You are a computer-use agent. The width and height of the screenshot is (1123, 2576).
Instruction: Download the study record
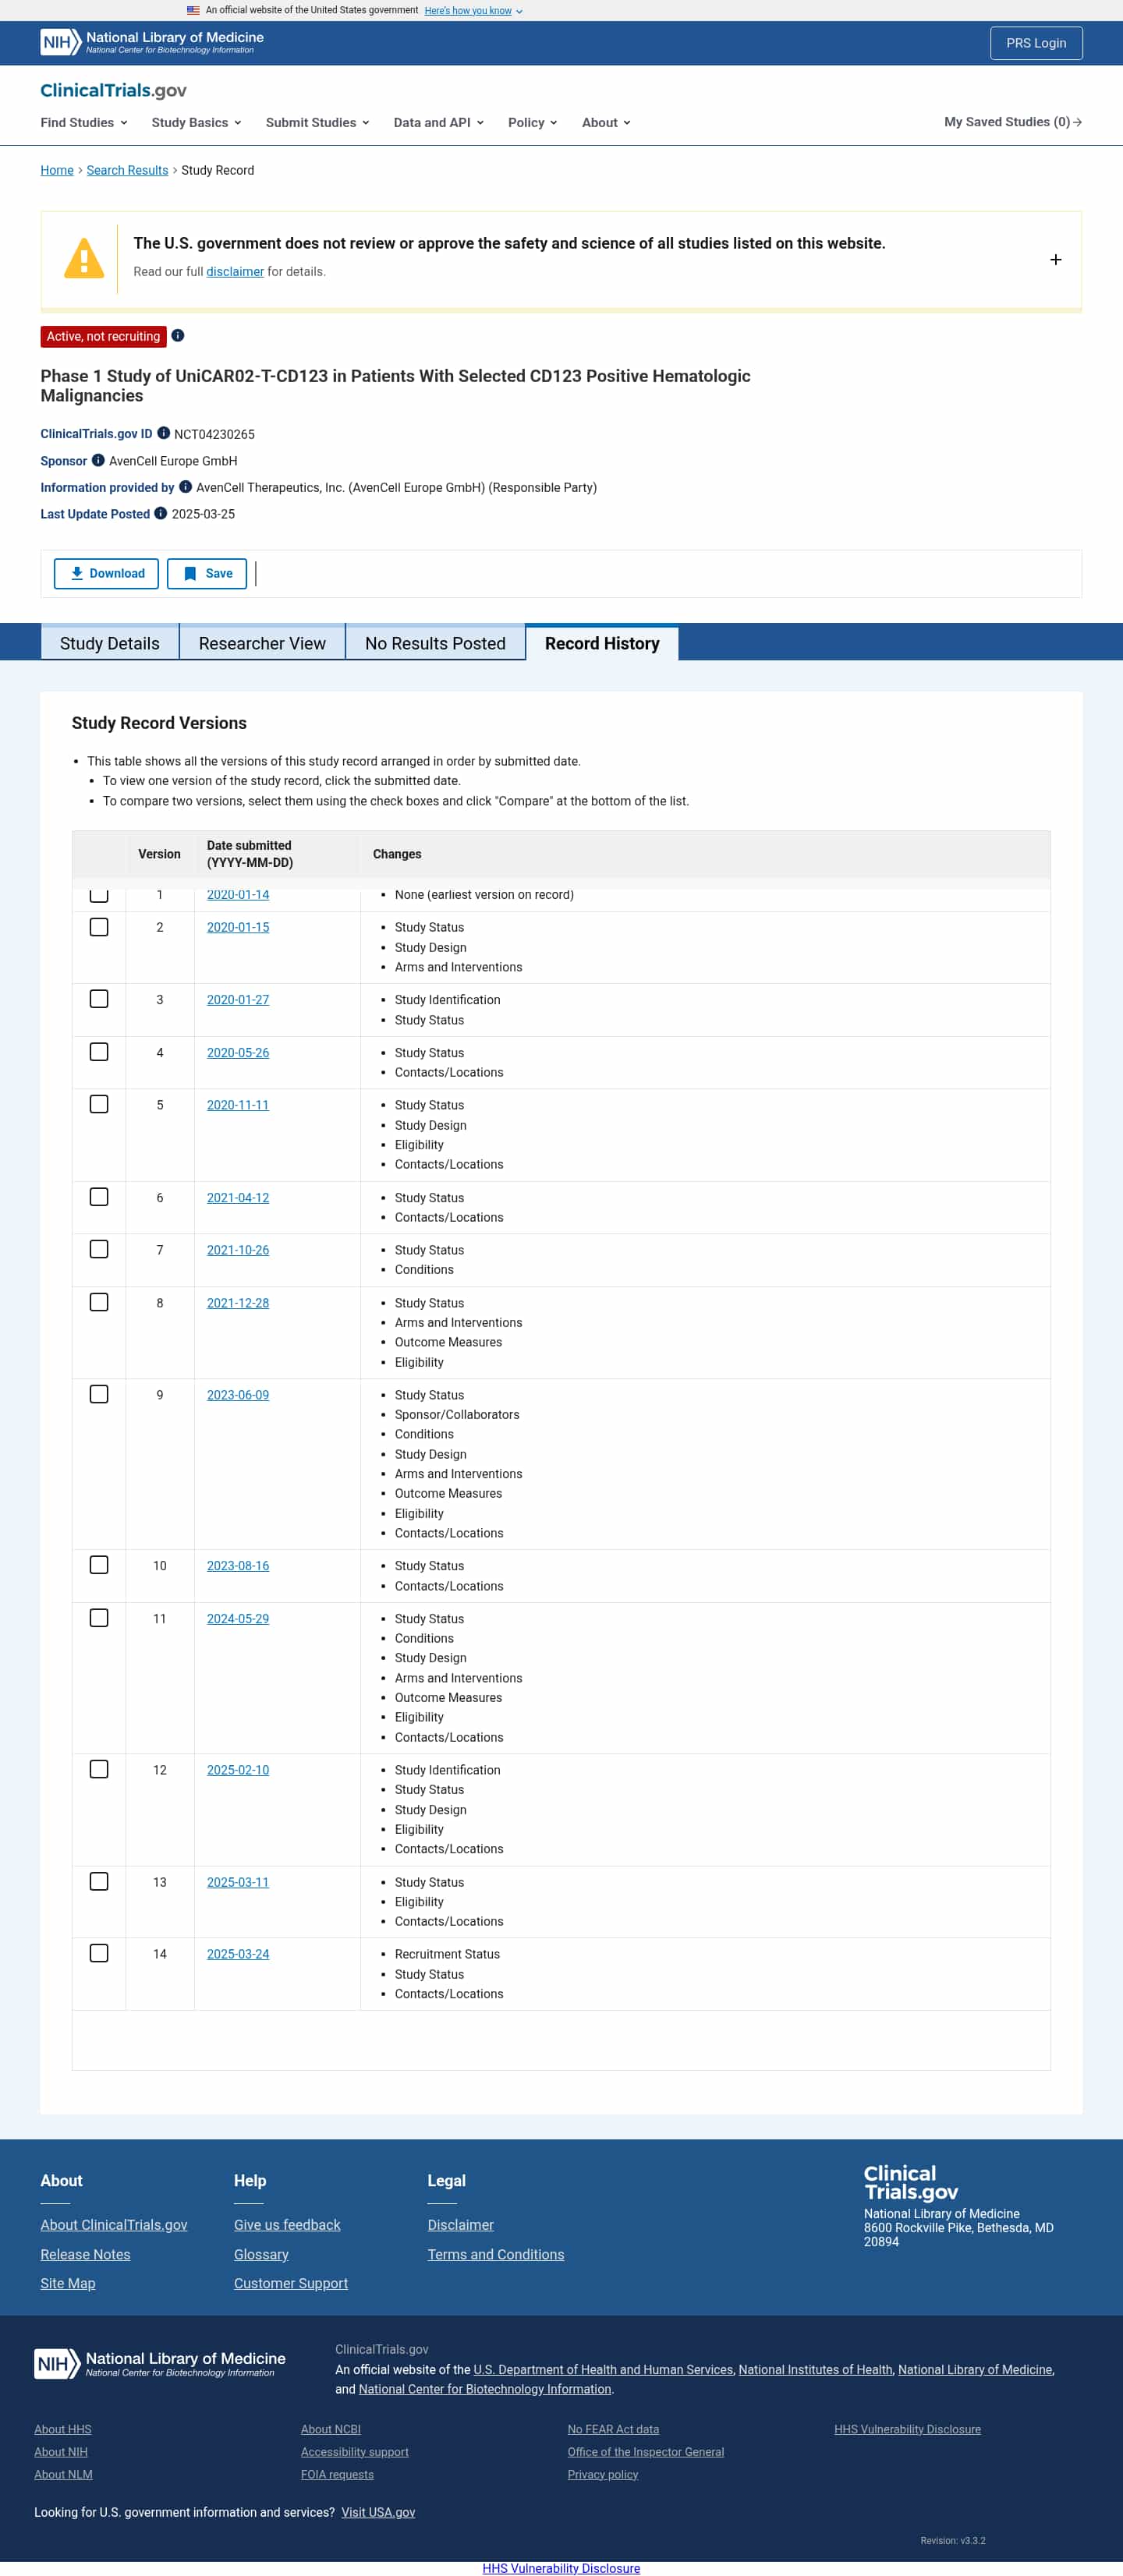[106, 573]
